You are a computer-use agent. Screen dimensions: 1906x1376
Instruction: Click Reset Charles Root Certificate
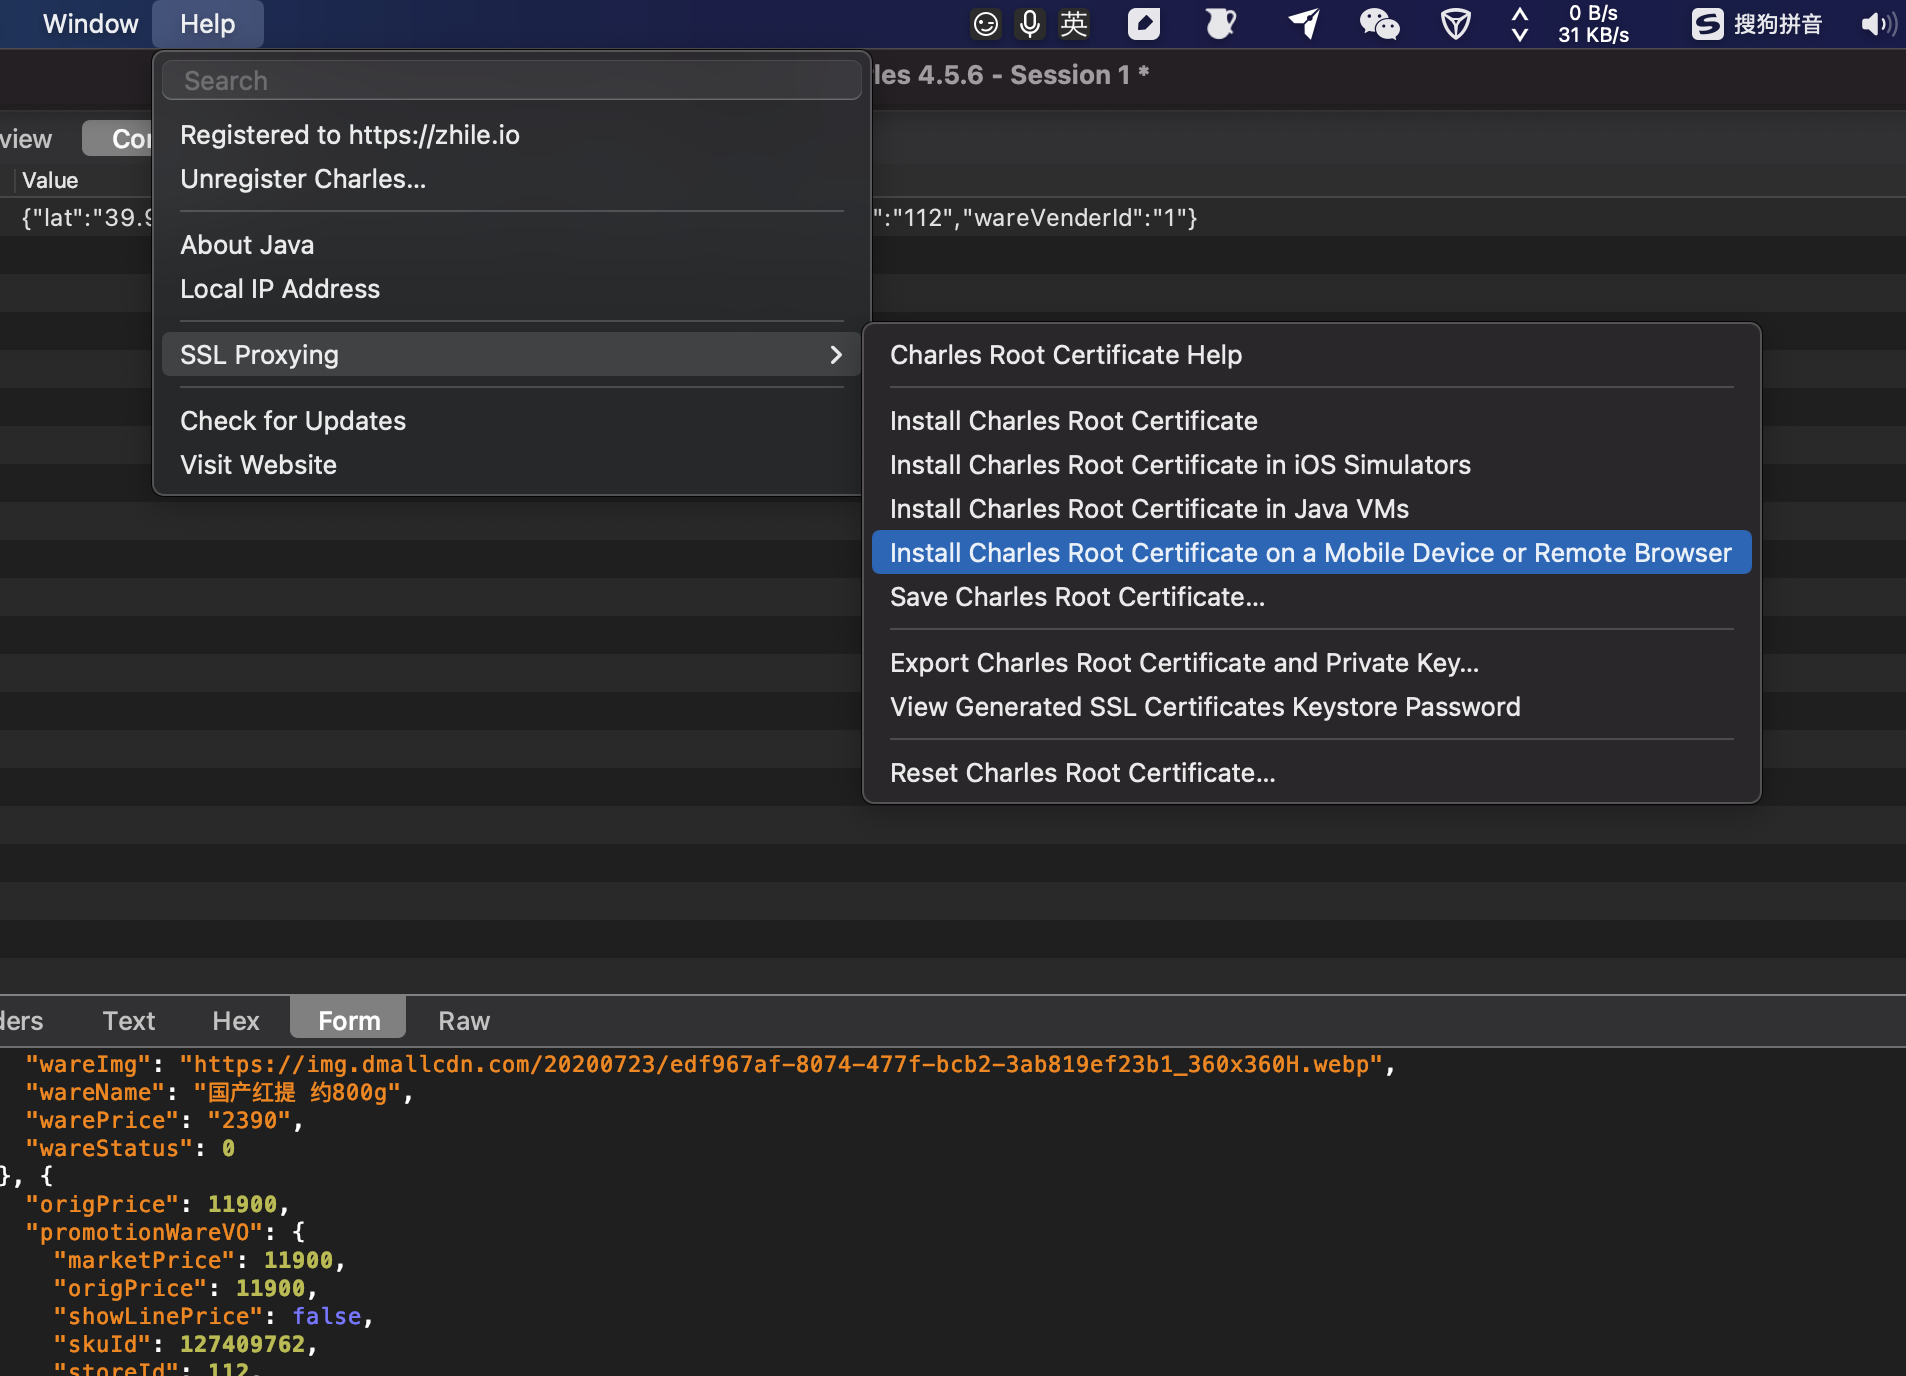[x=1082, y=773]
